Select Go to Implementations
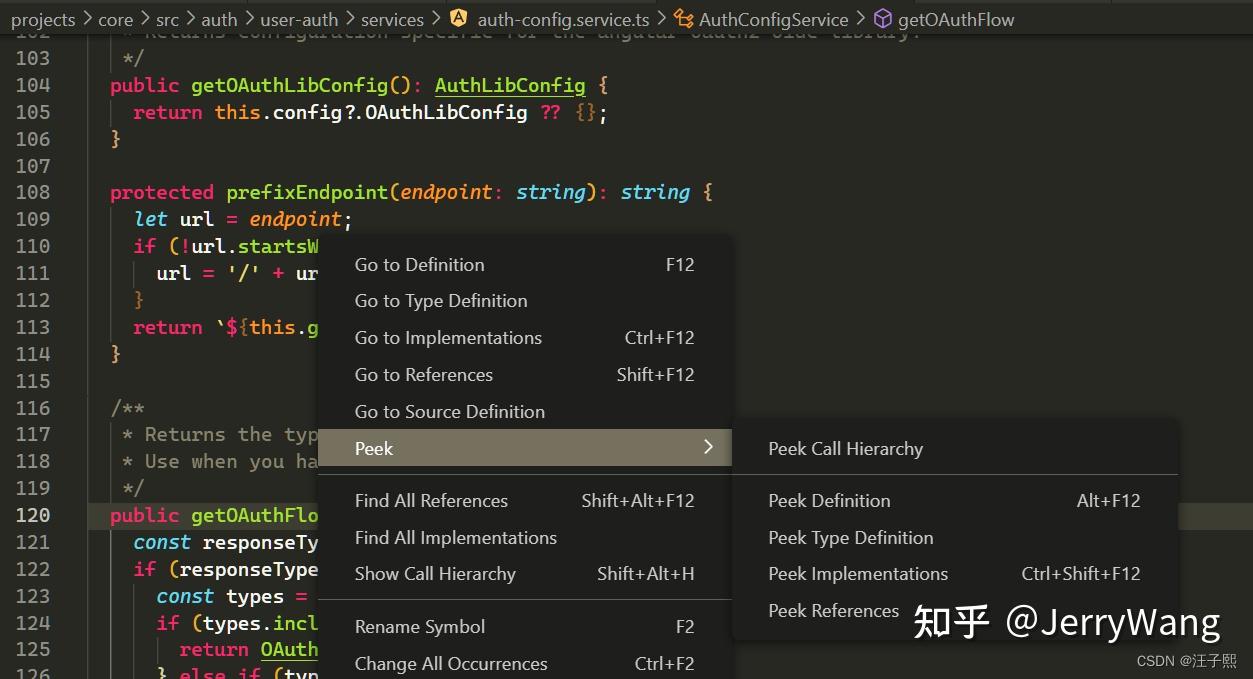Image resolution: width=1253 pixels, height=679 pixels. click(x=448, y=337)
